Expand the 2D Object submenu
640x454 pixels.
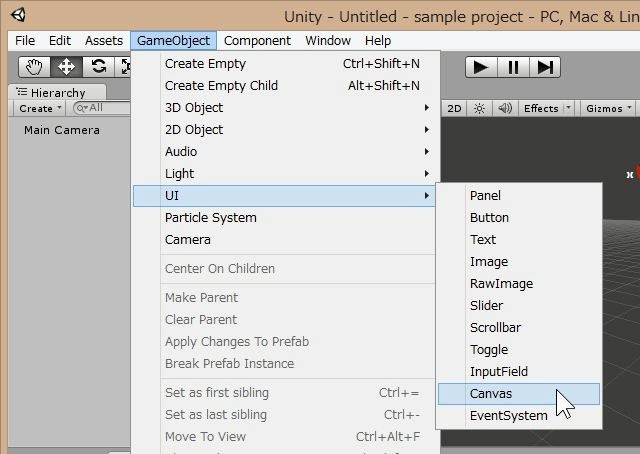[x=286, y=130]
